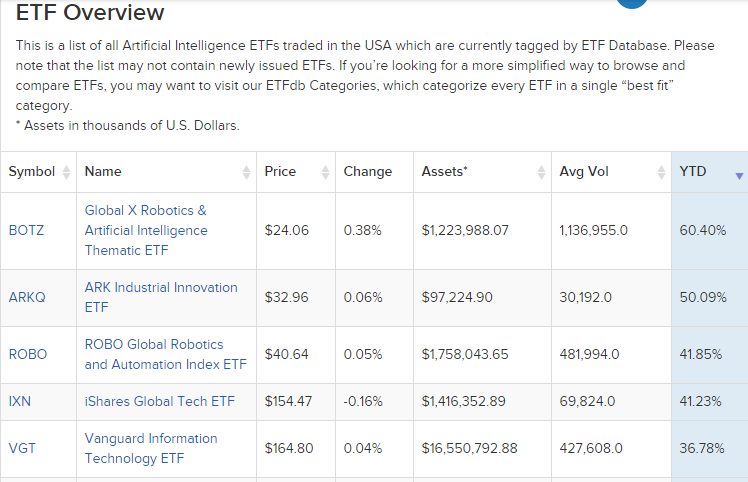Screen dimensions: 748x482
Task: Toggle the YTD descending sort arrow
Action: [x=739, y=175]
